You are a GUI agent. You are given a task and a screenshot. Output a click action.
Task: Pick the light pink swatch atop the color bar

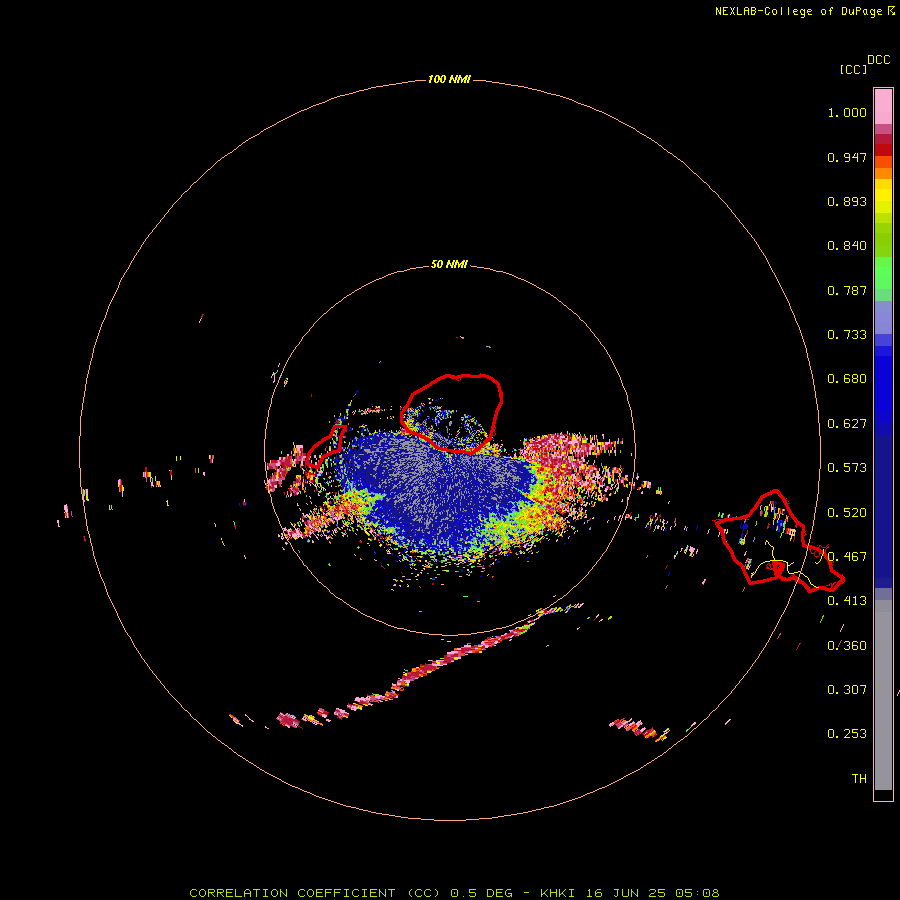click(883, 106)
